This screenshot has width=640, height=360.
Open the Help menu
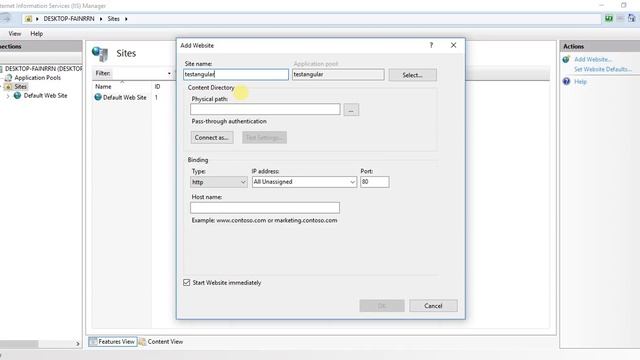pos(37,34)
